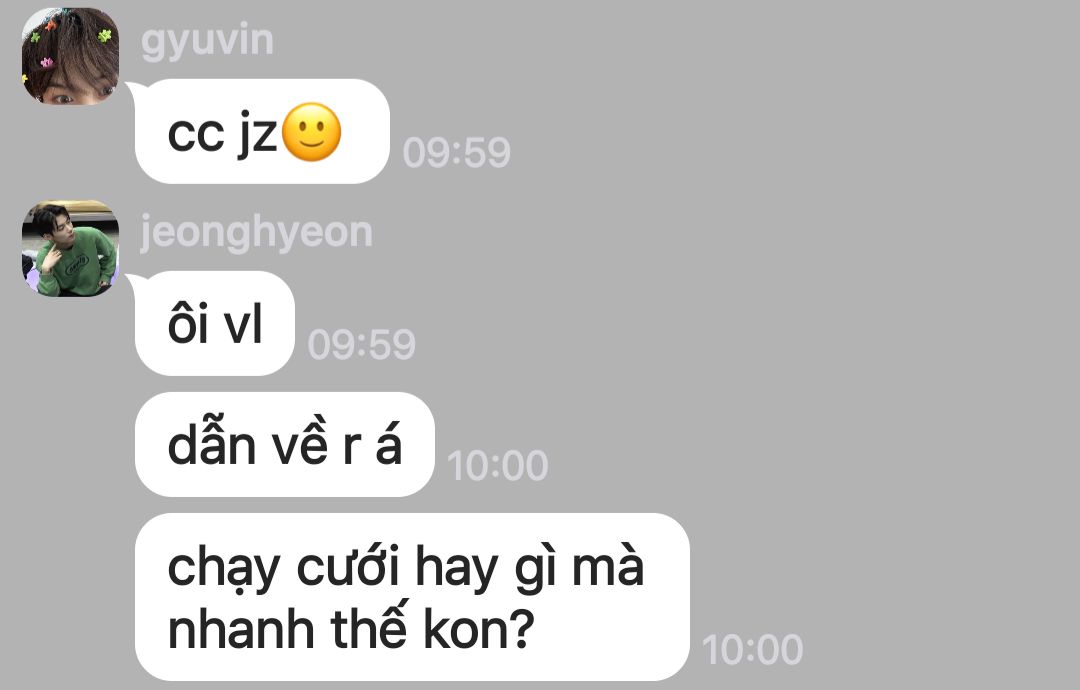Click the word "cưới" in the last bubble
Viewport: 1080px width, 690px height.
(349, 567)
